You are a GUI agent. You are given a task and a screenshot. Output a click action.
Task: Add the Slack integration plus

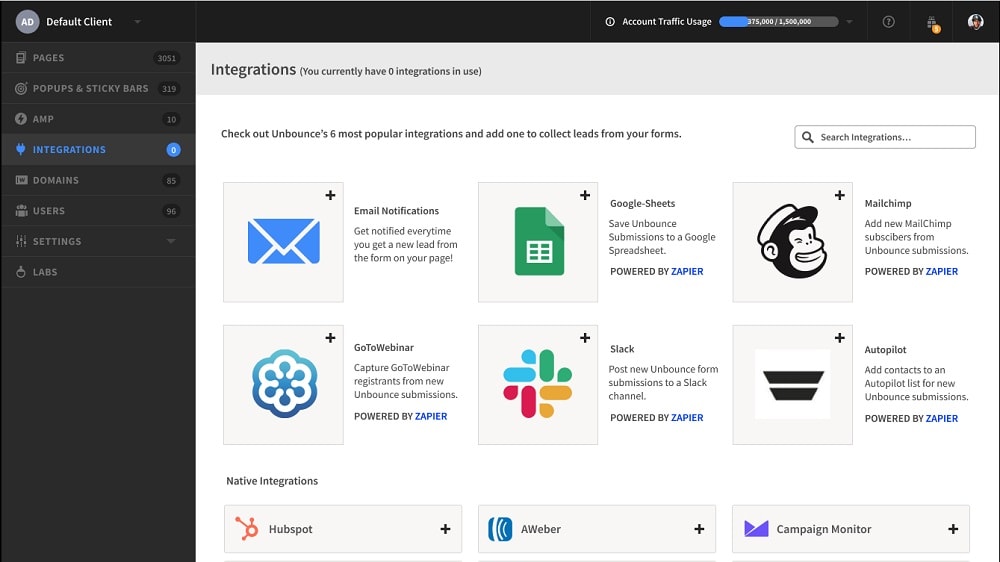pyautogui.click(x=585, y=338)
